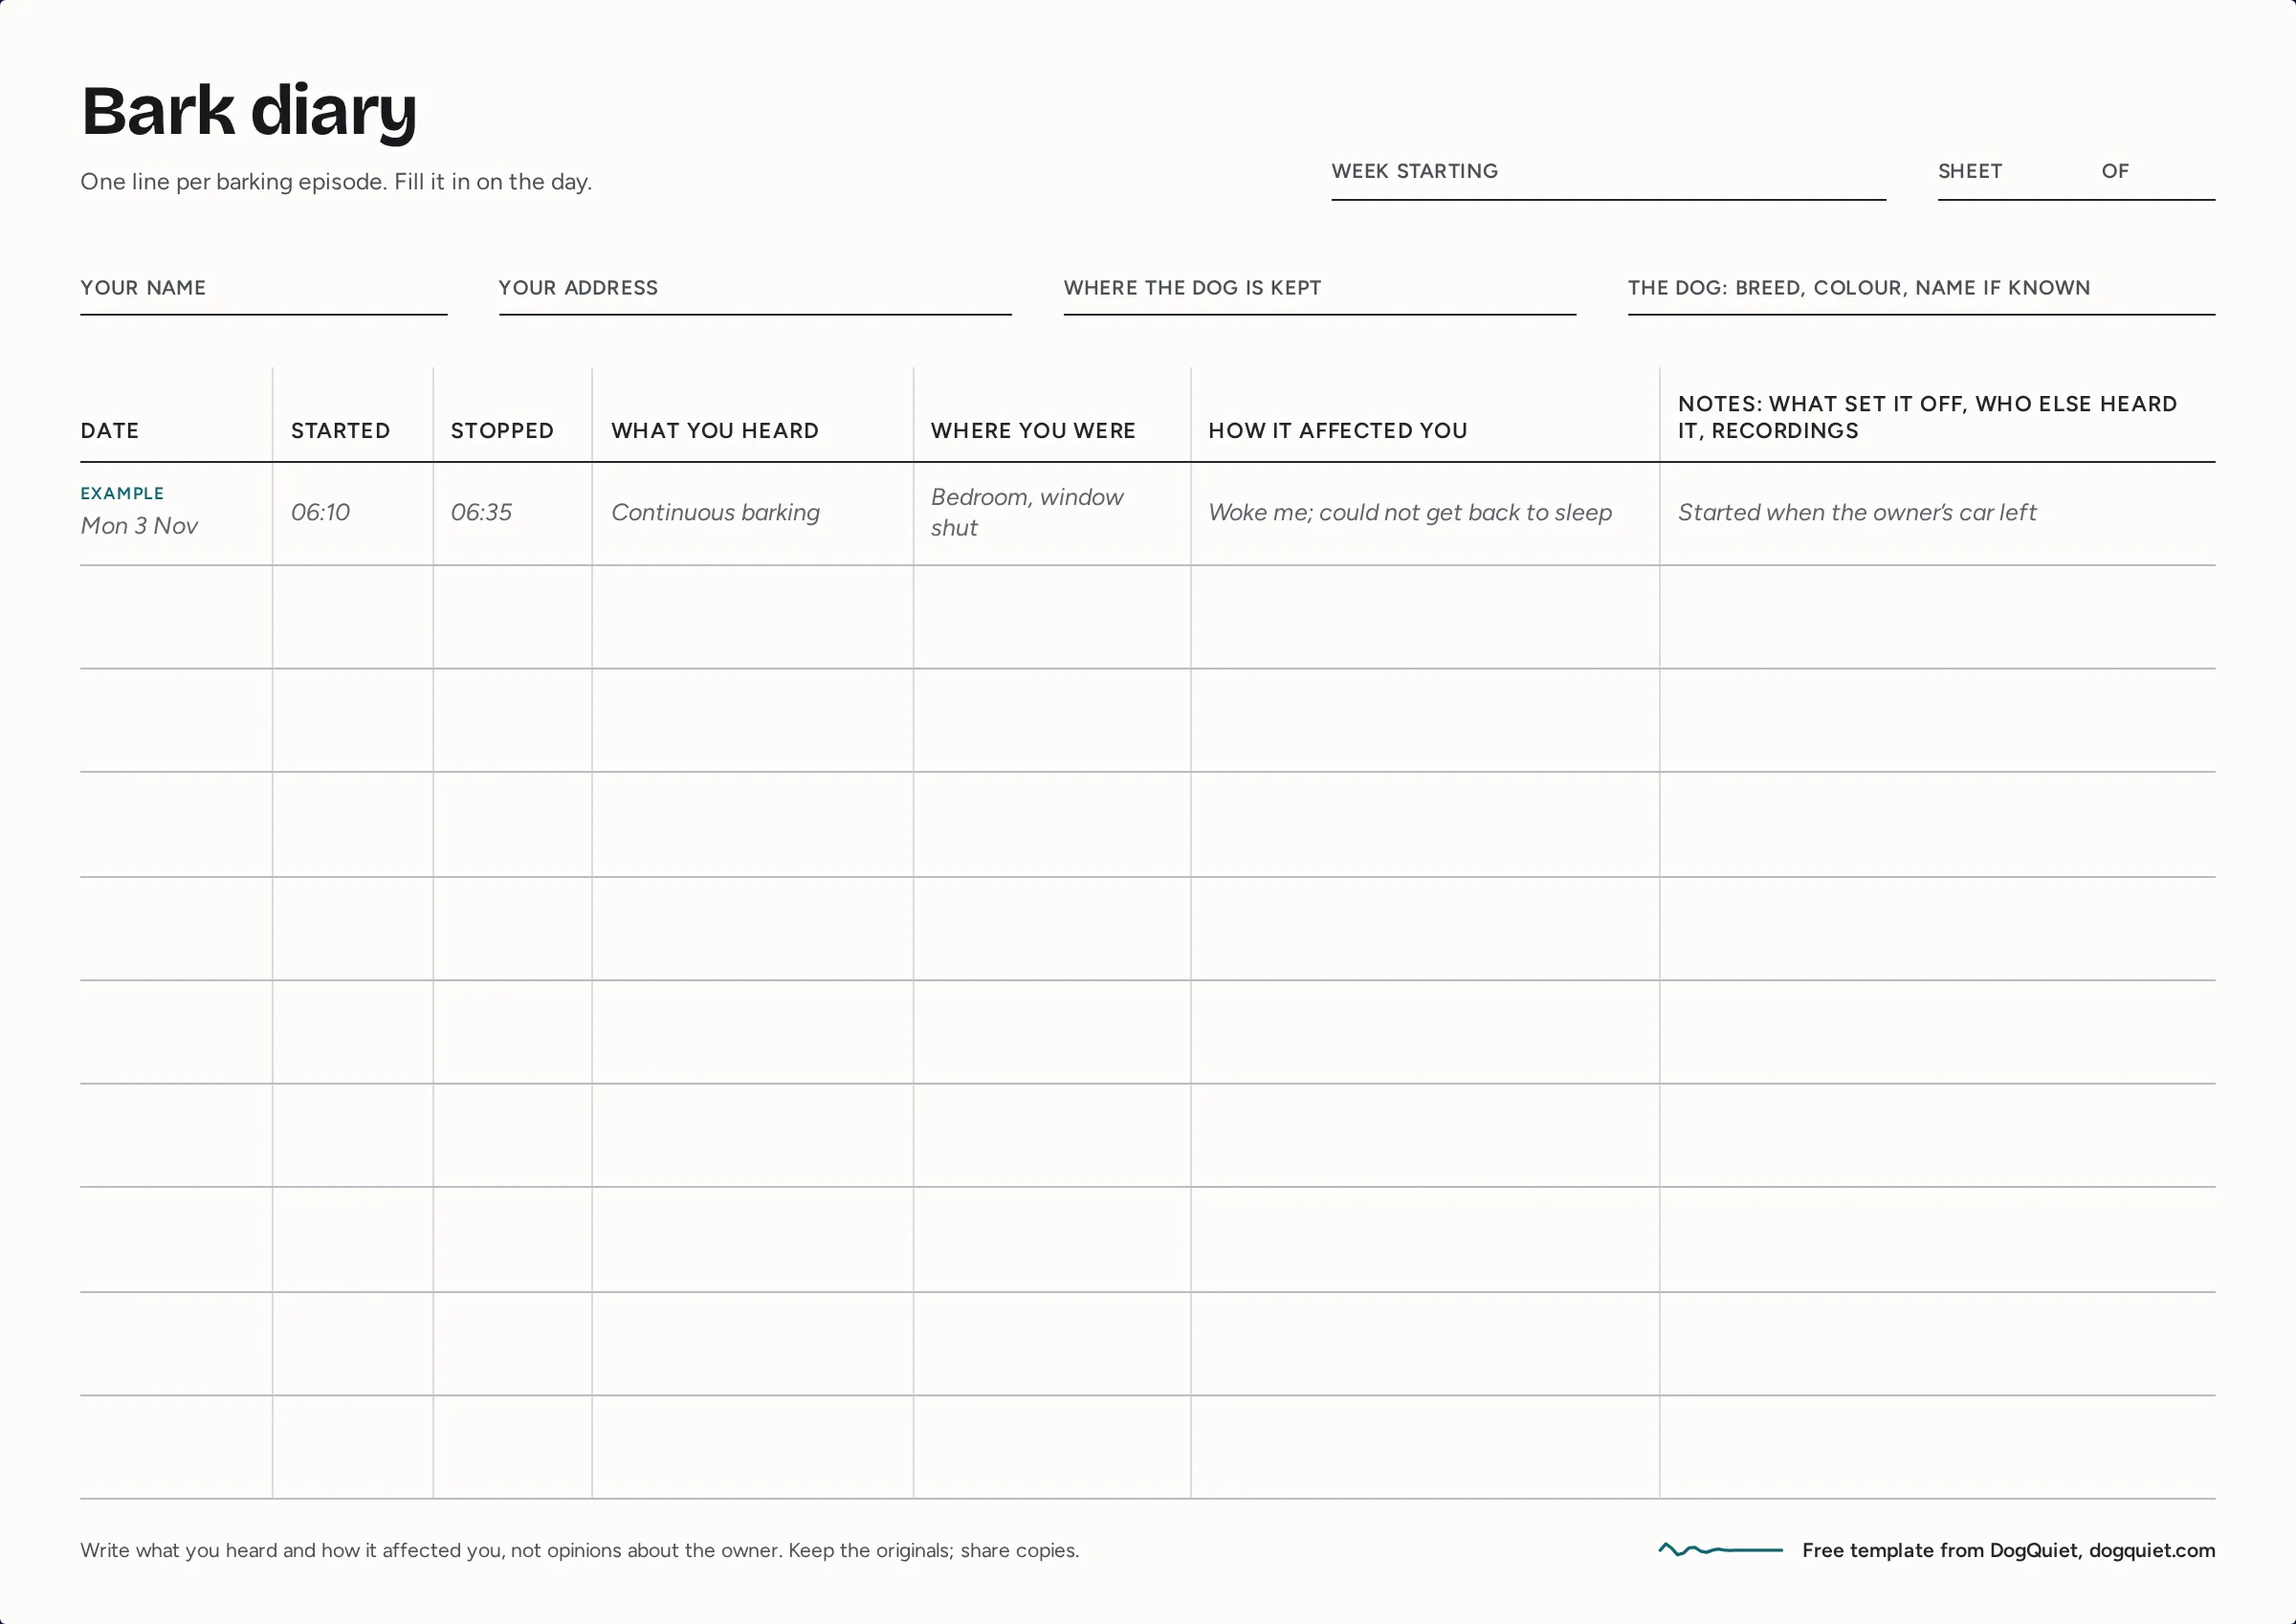The height and width of the screenshot is (1624, 2296).
Task: Click the '06:10' started time
Action: point(320,512)
